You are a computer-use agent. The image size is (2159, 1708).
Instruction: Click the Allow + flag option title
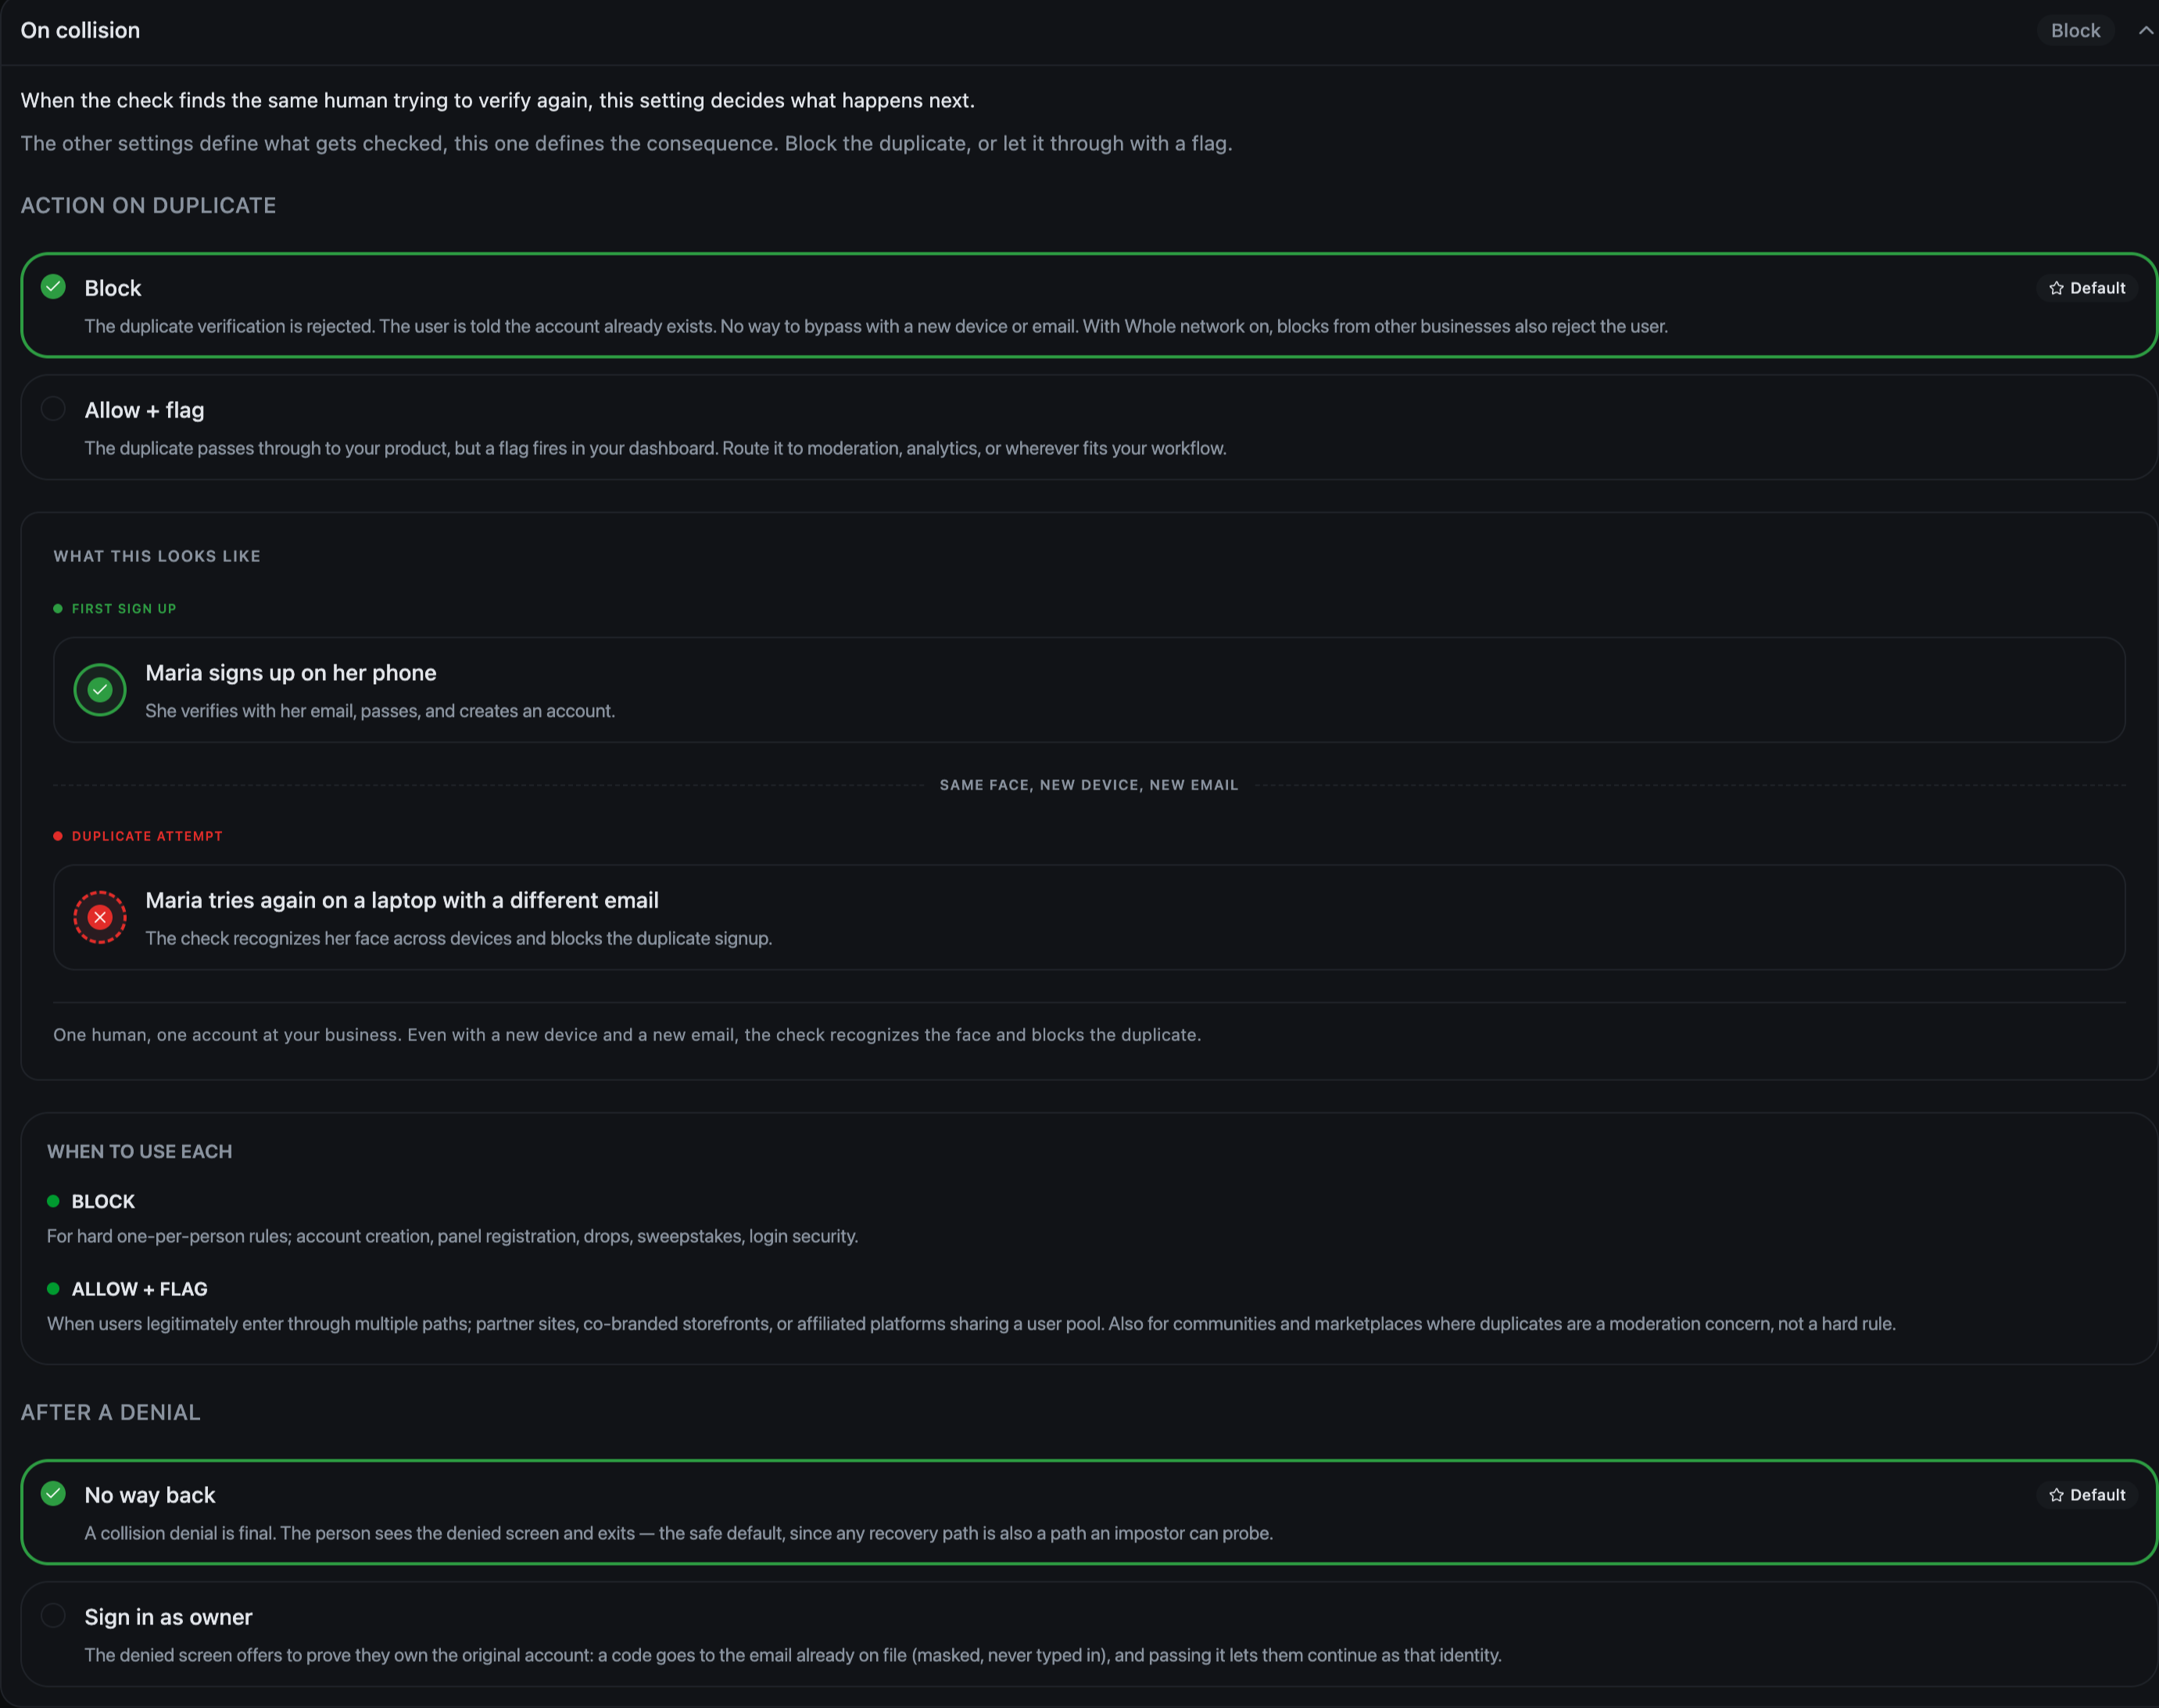coord(144,410)
